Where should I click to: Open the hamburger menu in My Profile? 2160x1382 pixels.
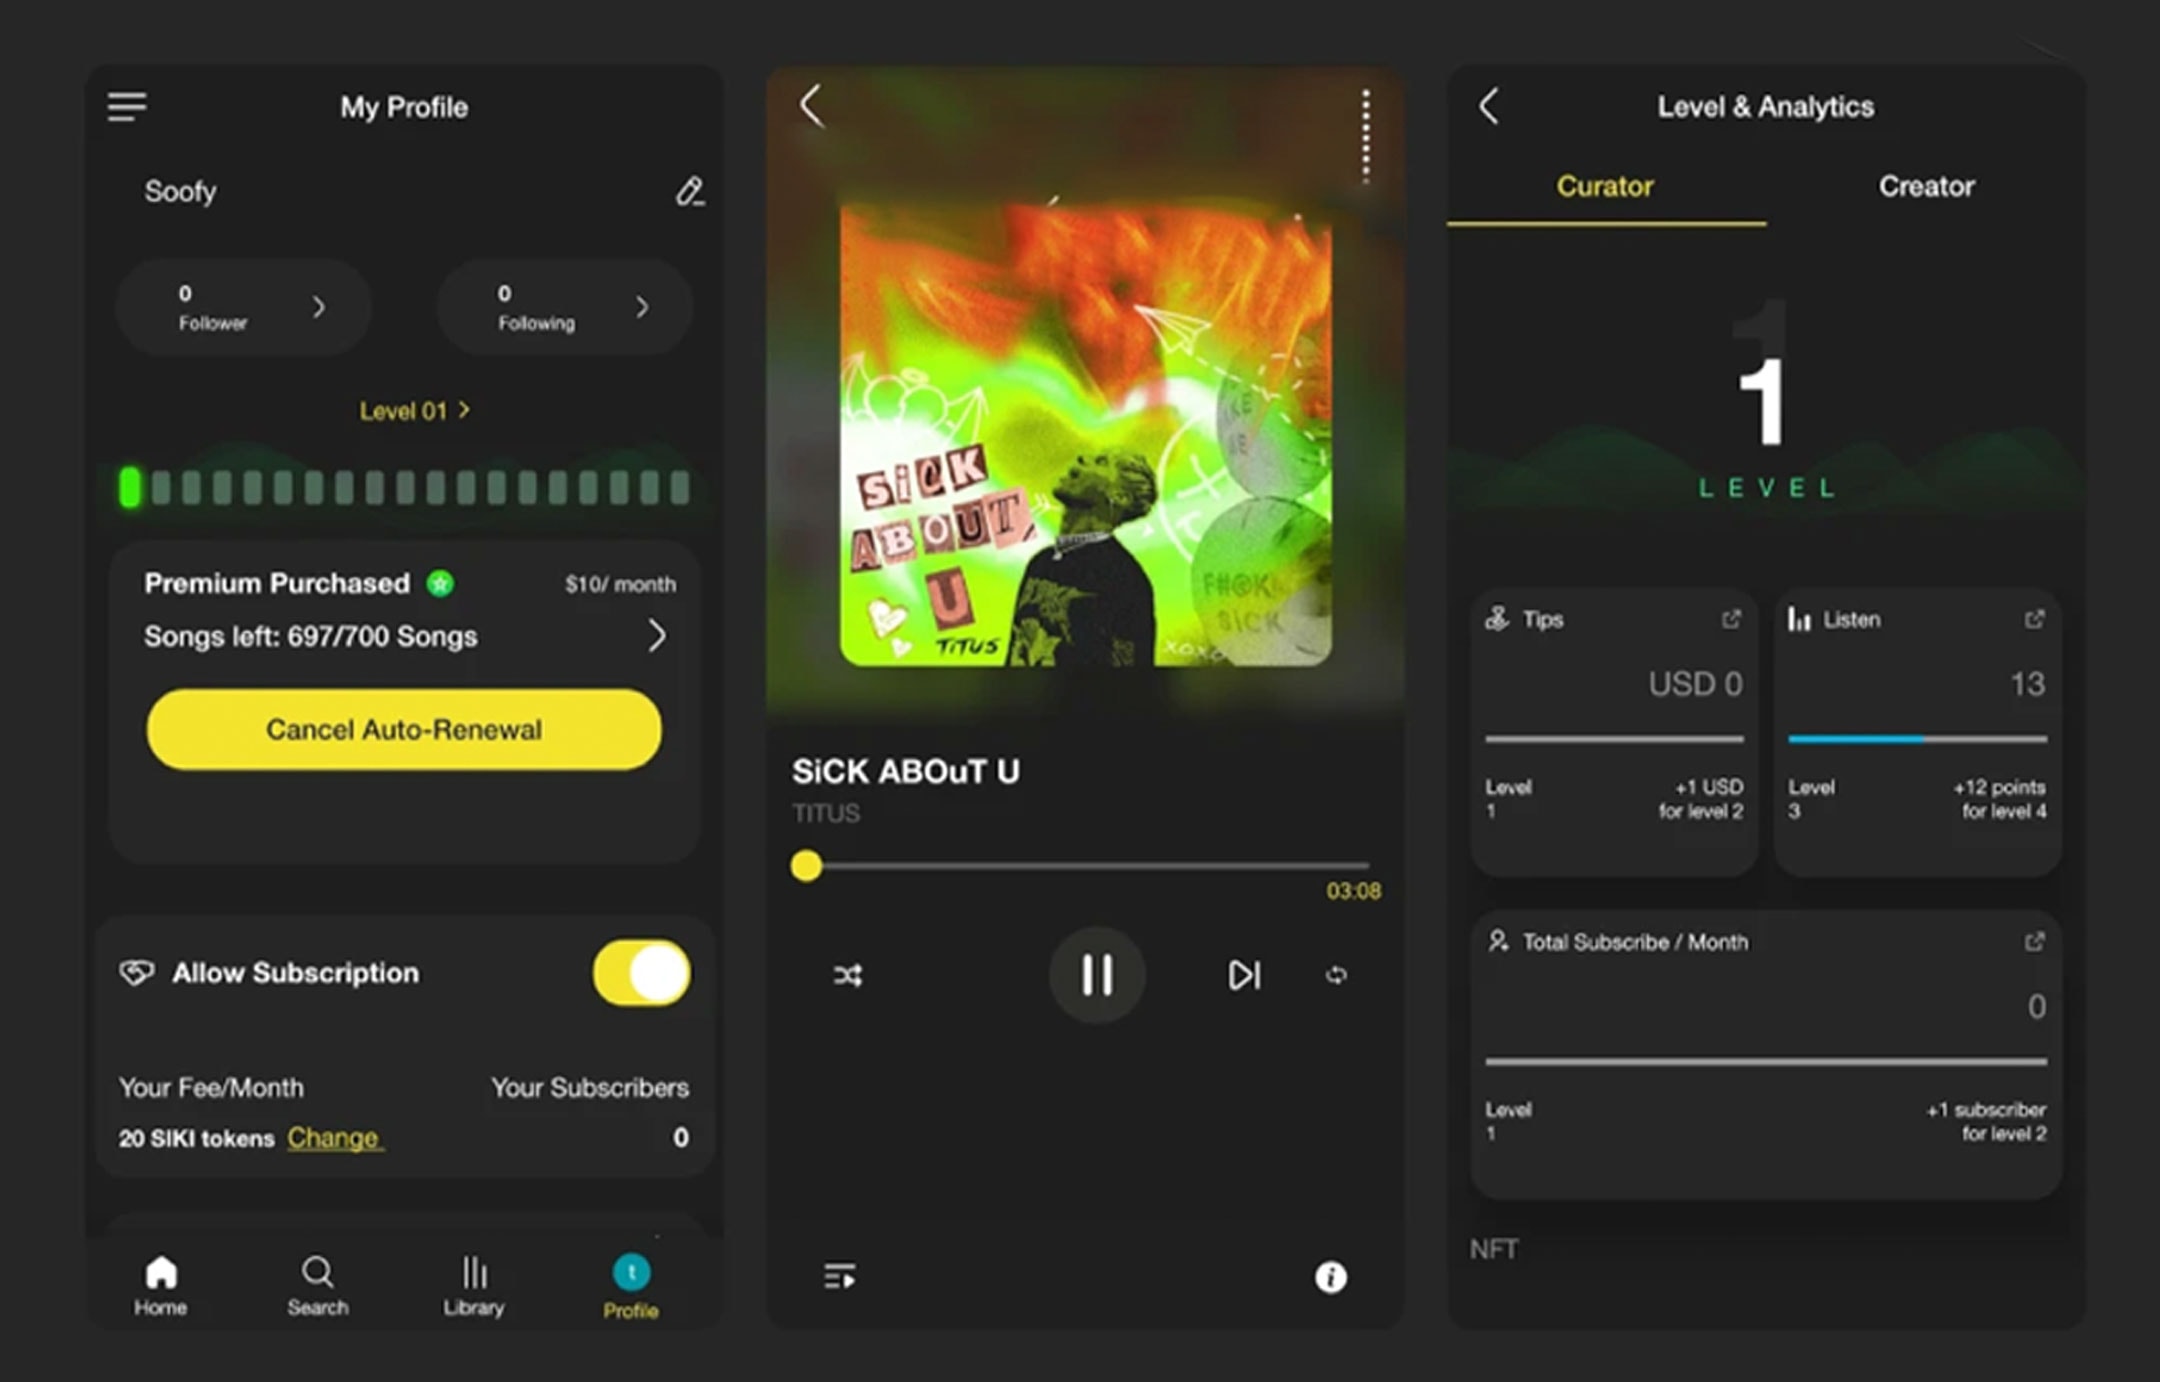click(127, 106)
